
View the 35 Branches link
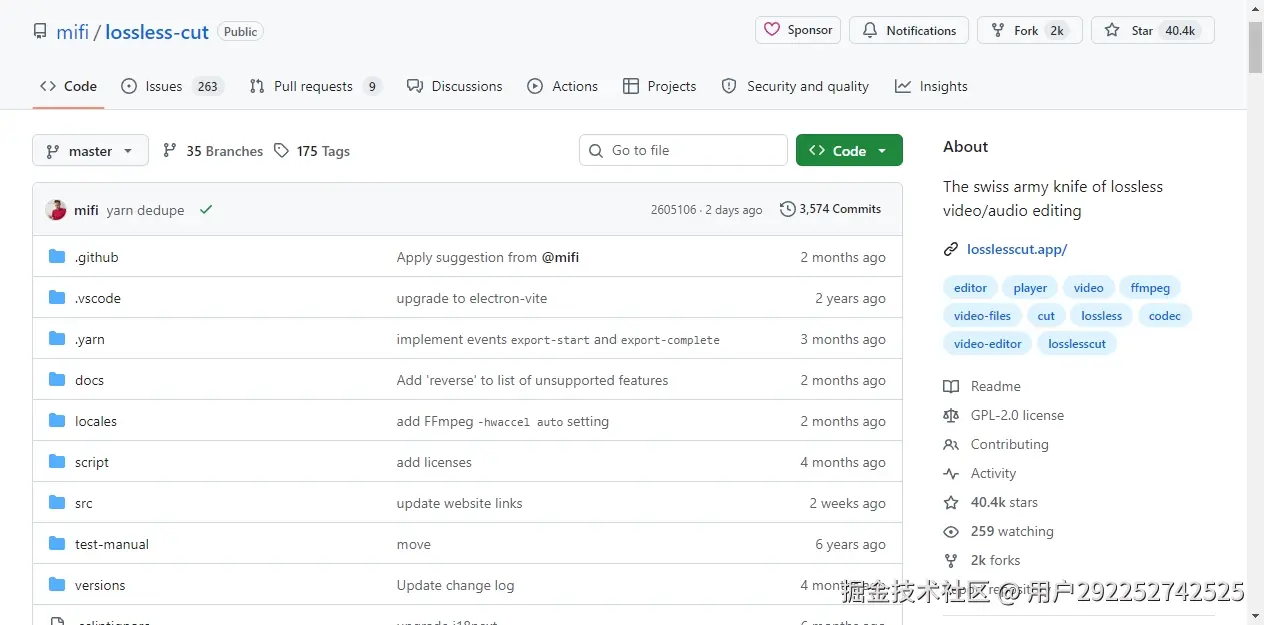(213, 151)
